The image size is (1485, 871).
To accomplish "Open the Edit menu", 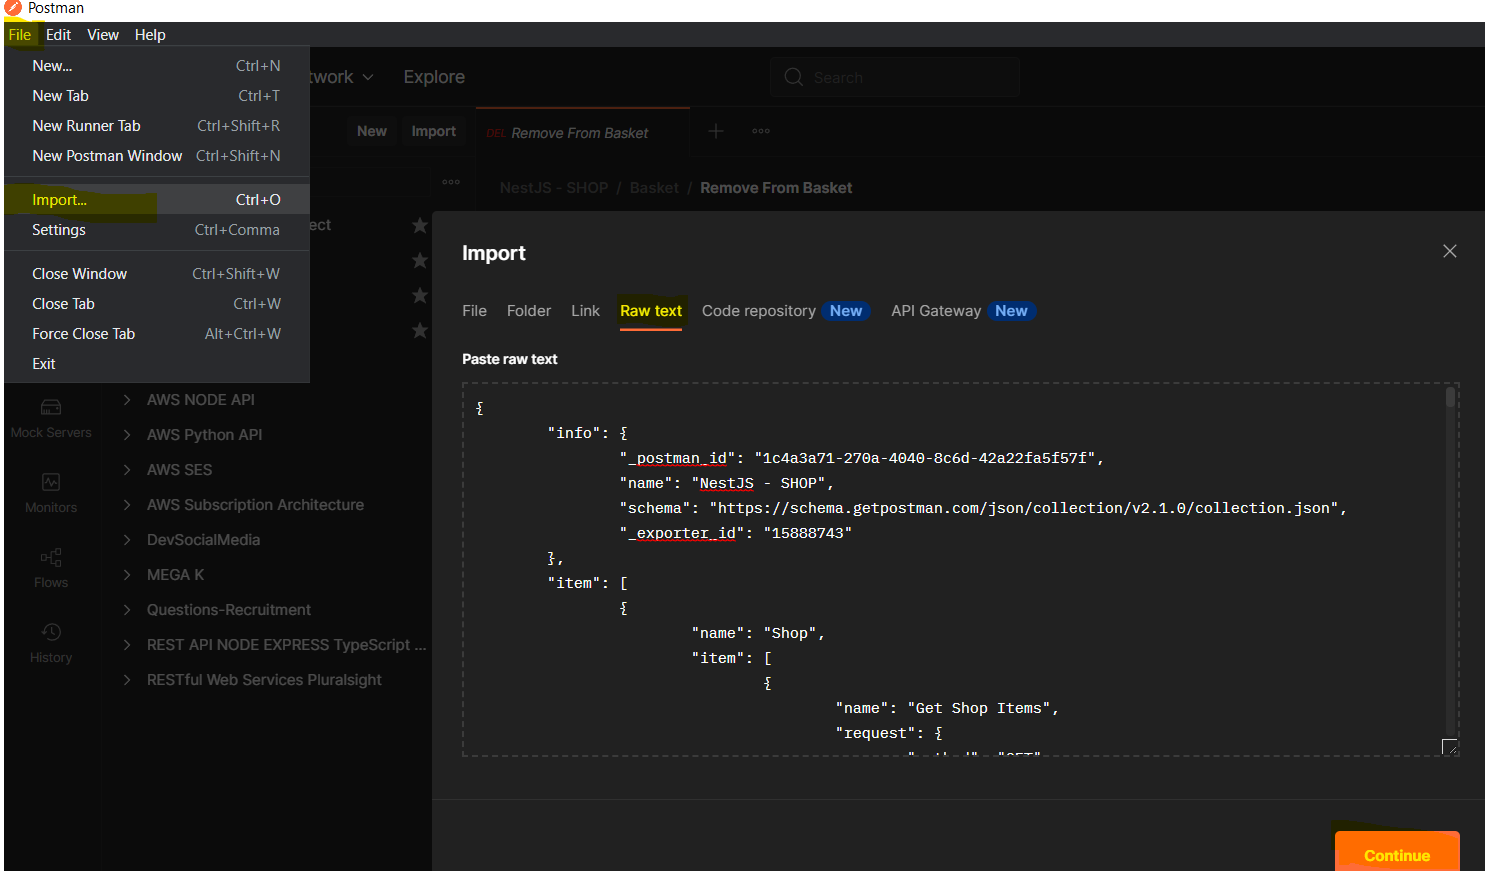I will tap(59, 35).
